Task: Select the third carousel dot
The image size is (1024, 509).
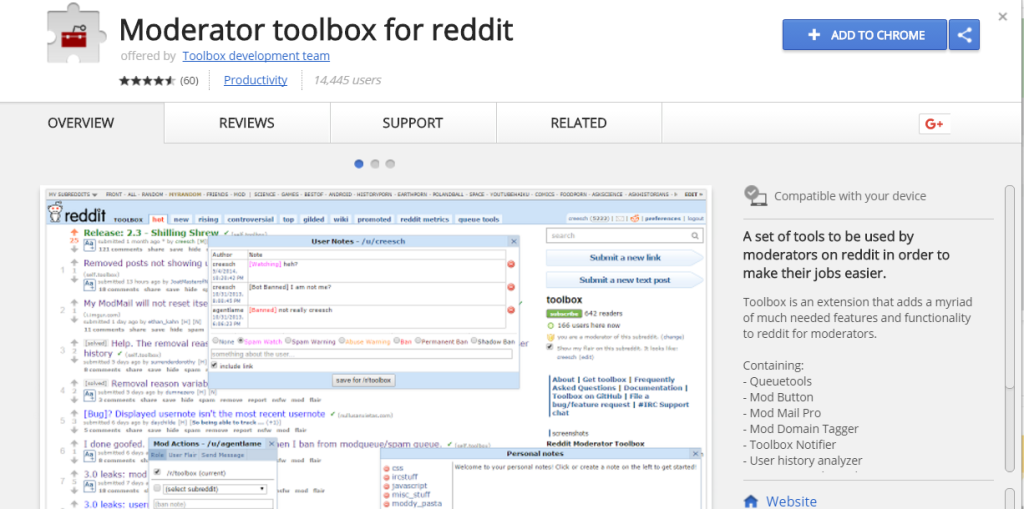Action: 391,164
